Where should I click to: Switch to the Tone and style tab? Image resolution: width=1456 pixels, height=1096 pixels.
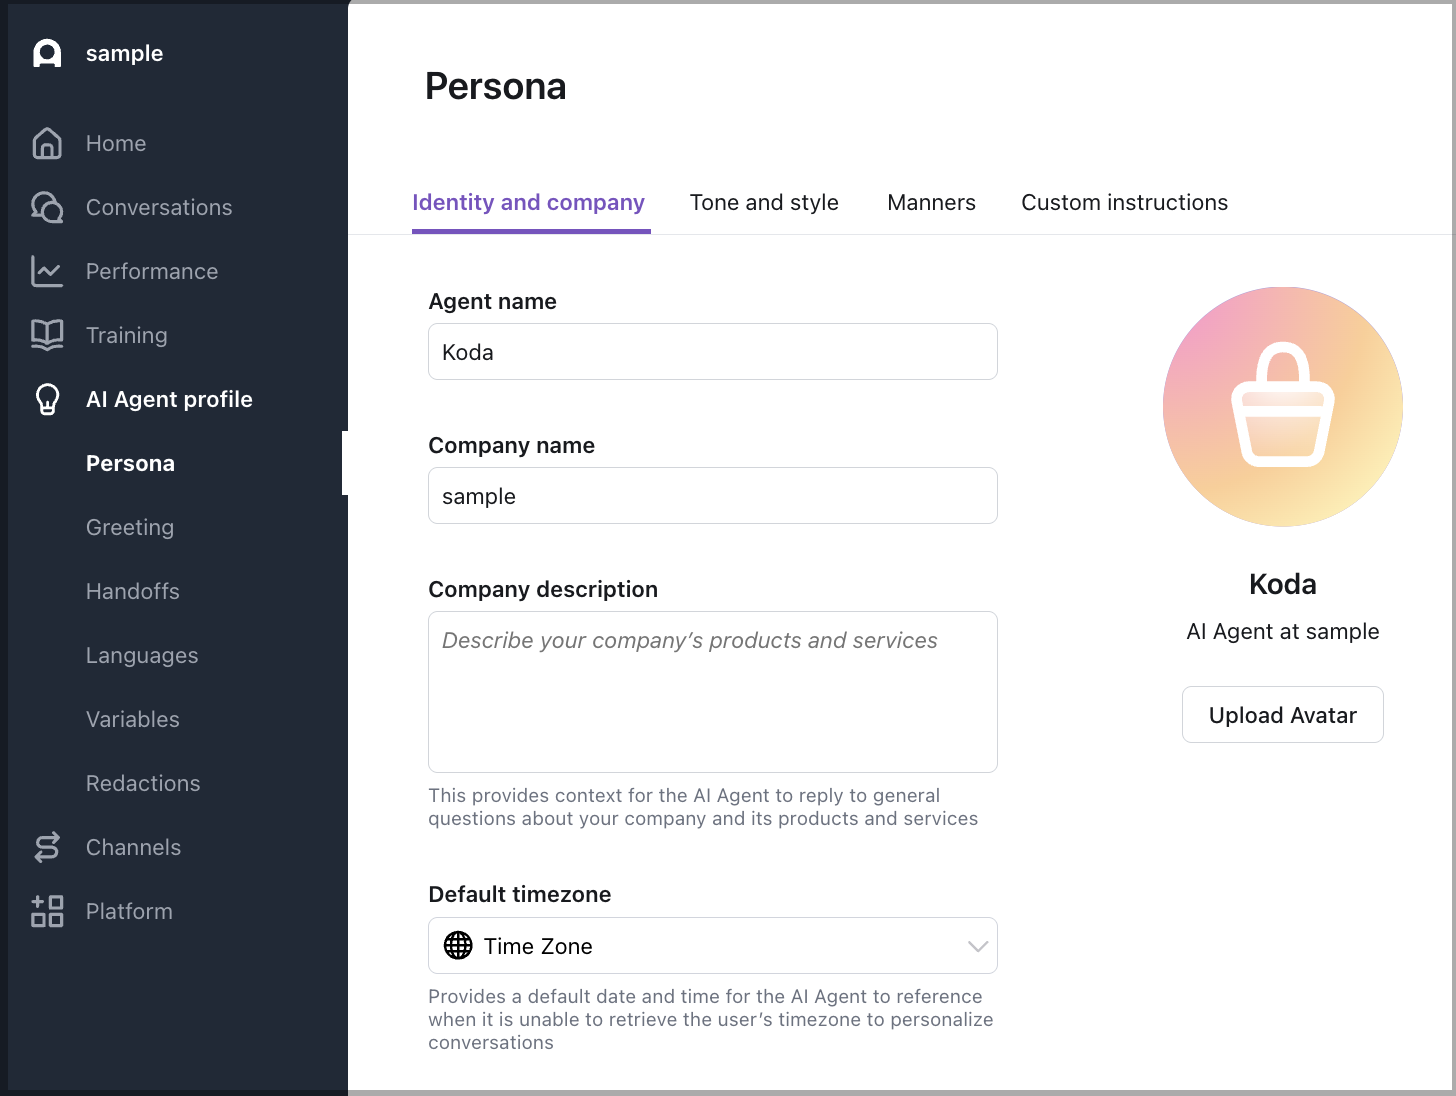pyautogui.click(x=764, y=203)
